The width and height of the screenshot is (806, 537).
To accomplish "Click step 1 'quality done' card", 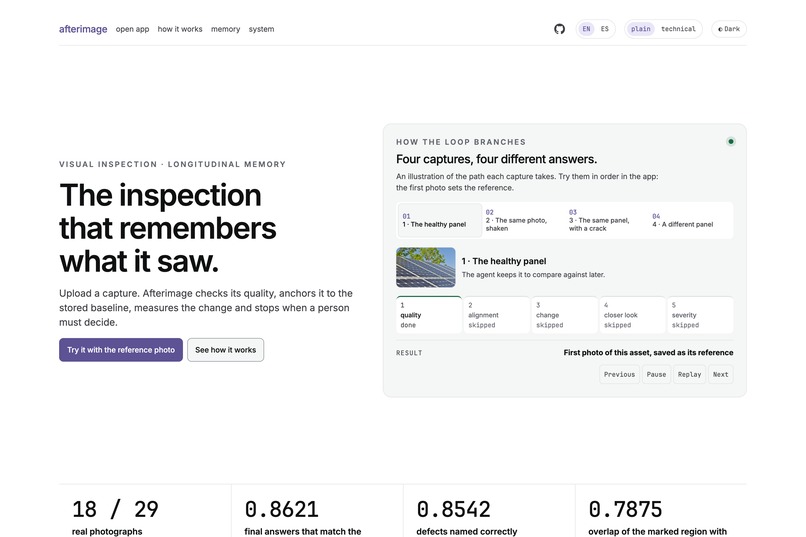I will coord(429,315).
